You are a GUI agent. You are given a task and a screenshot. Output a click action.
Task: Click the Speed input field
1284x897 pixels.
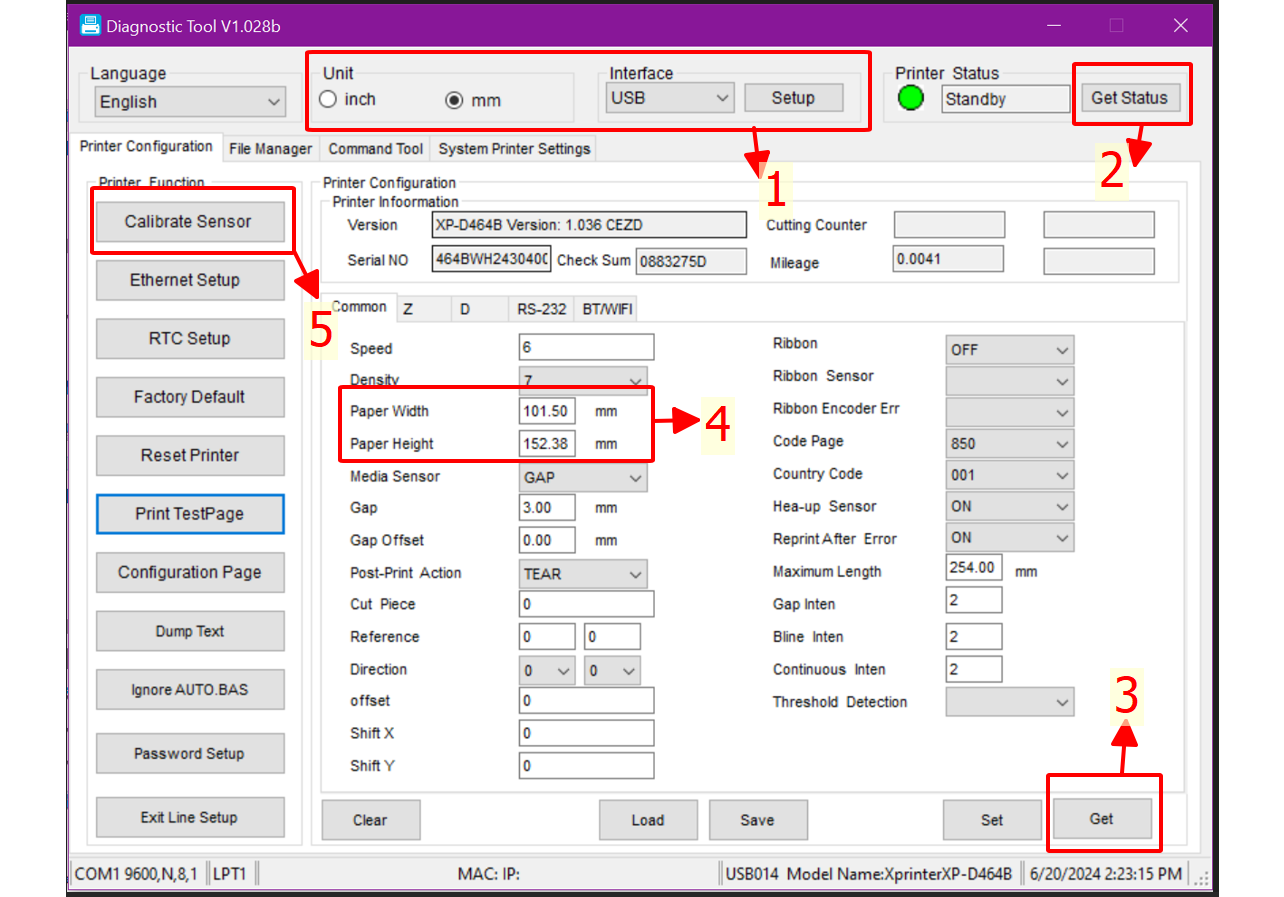[x=586, y=348]
